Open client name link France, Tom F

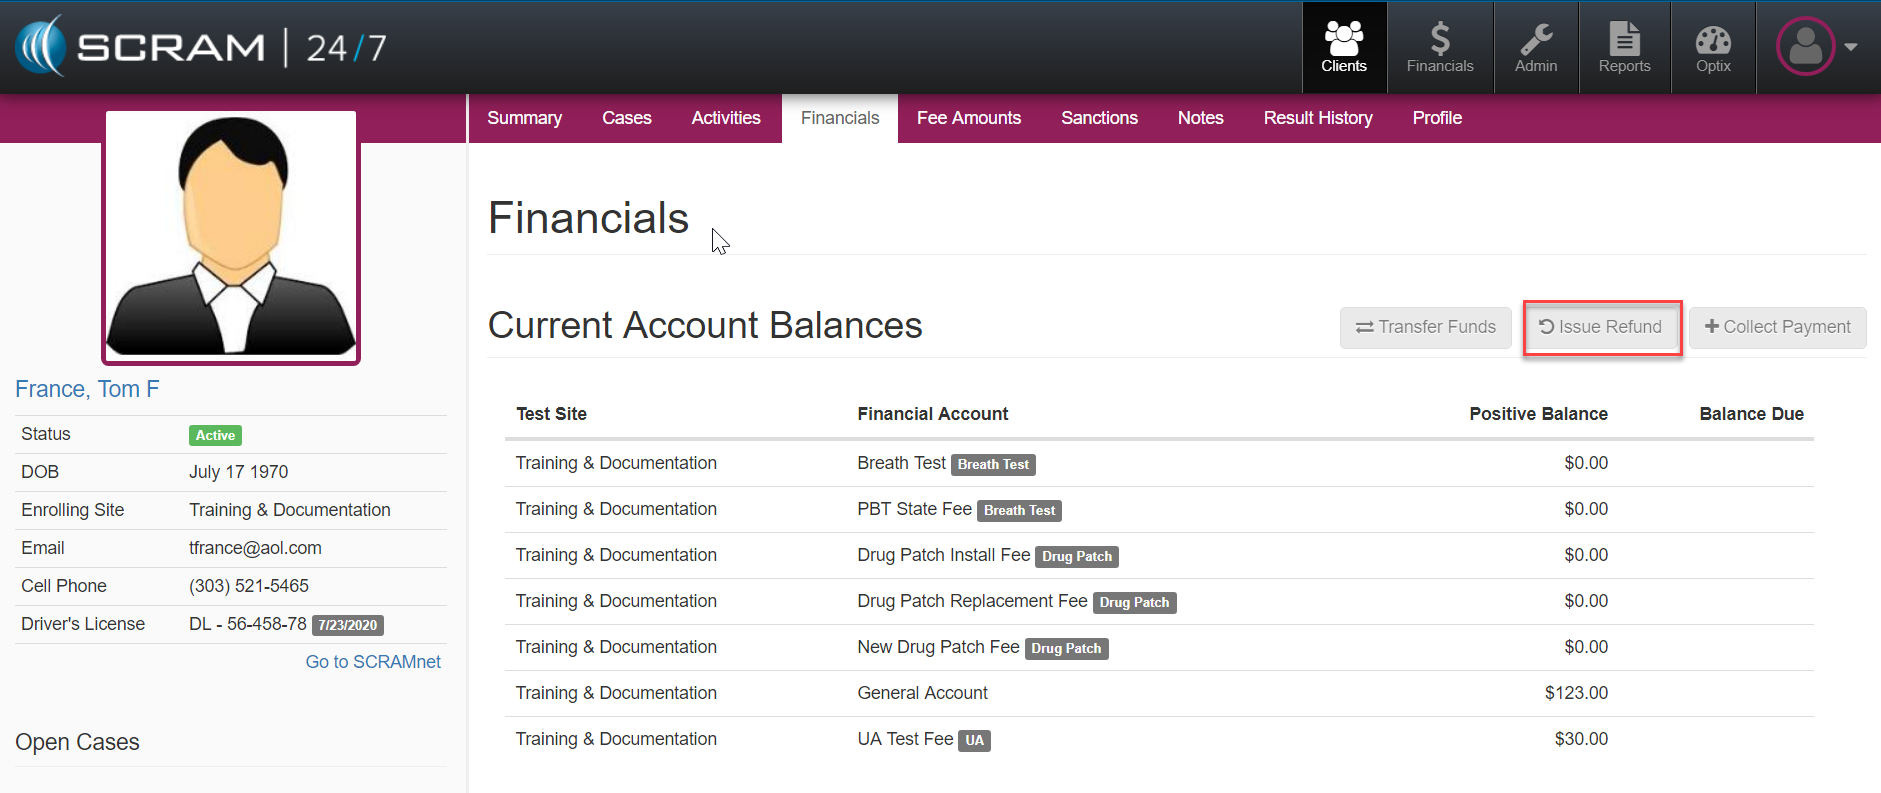[87, 389]
